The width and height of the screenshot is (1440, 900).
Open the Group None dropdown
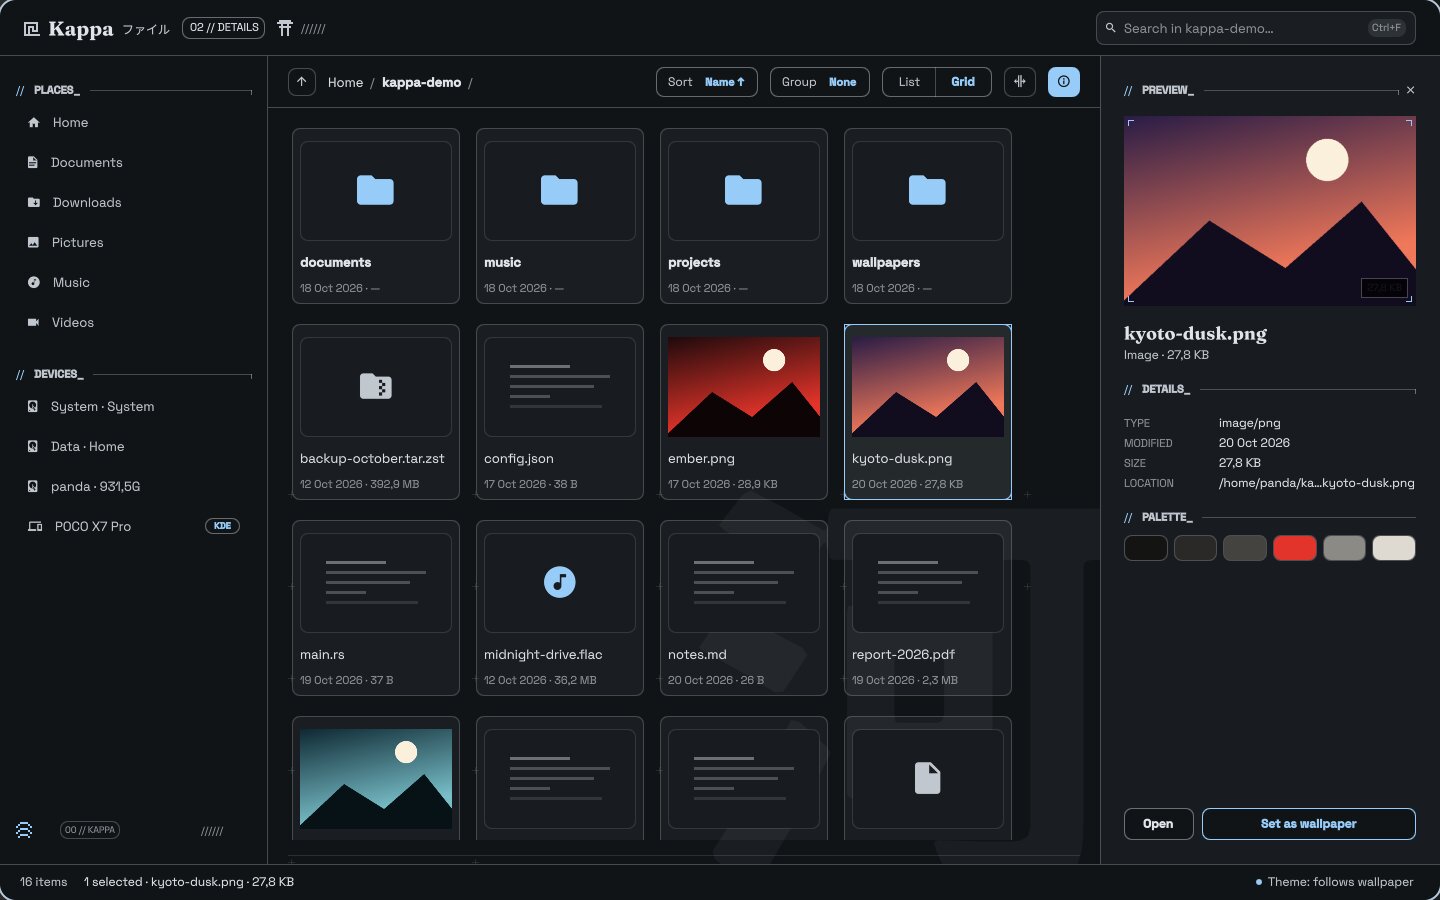[x=820, y=82]
